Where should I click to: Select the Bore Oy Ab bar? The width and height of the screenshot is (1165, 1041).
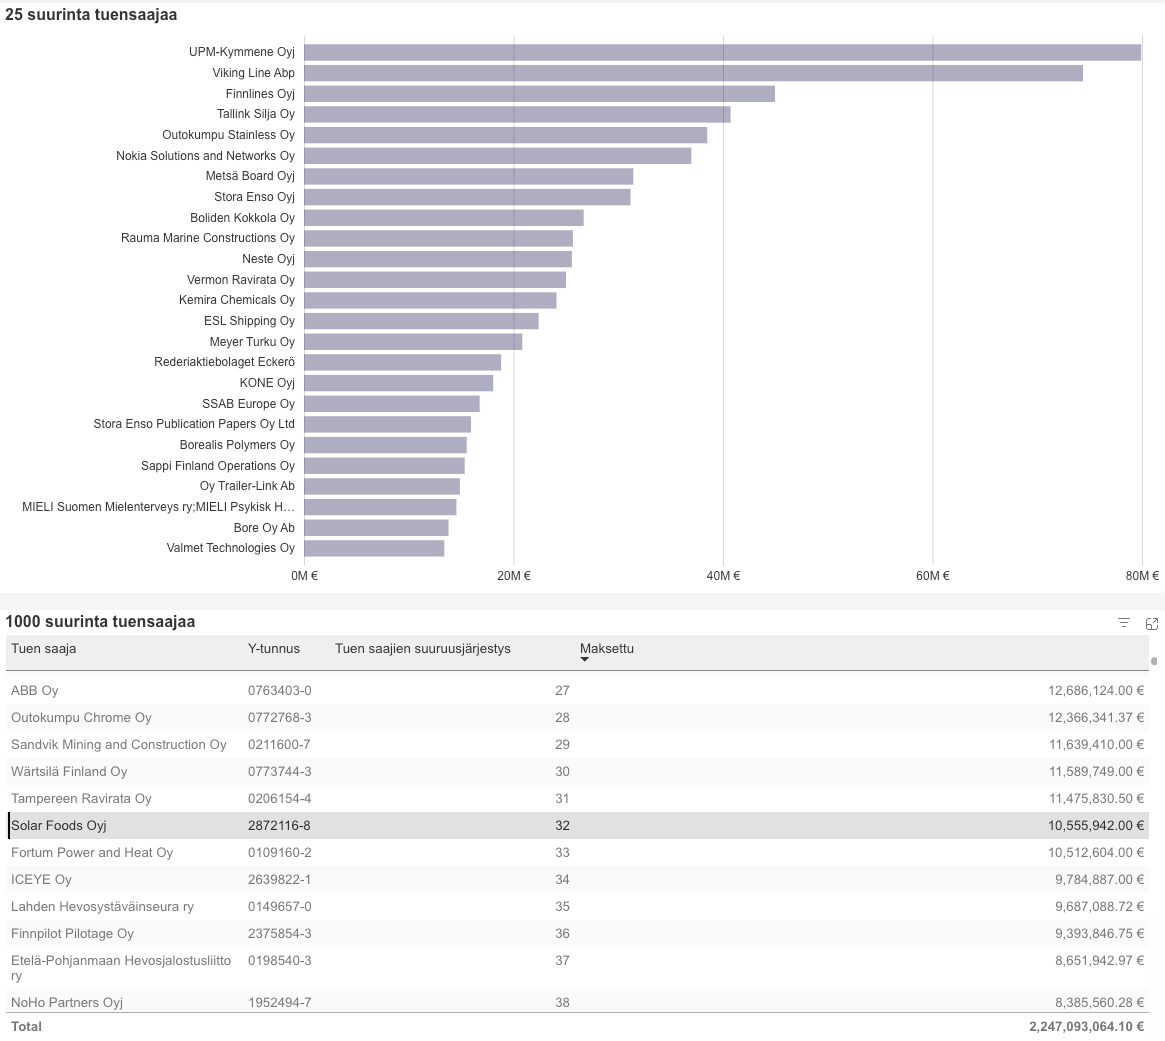[376, 528]
